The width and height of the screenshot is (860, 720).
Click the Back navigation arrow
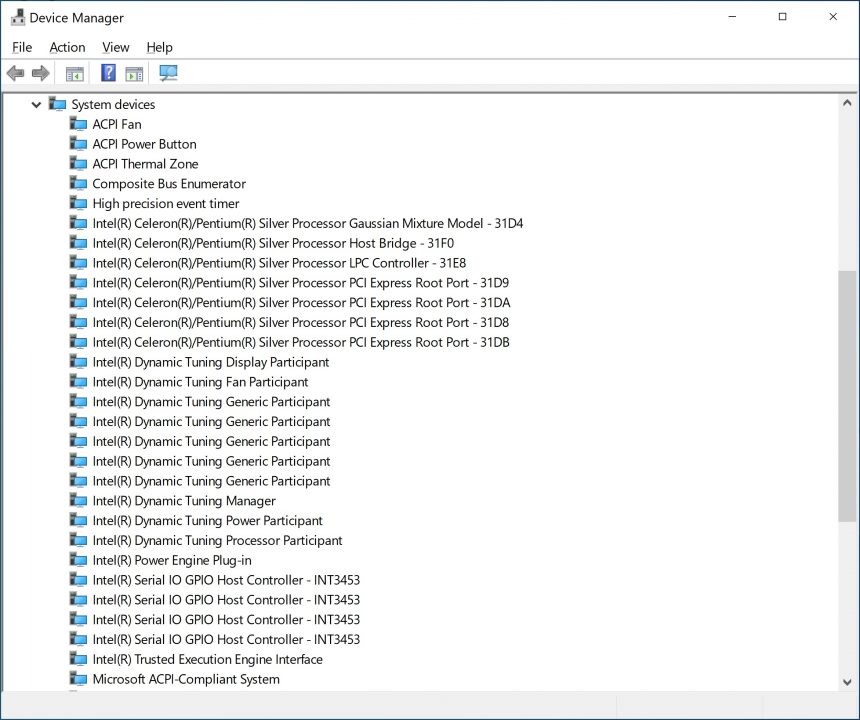click(x=15, y=72)
